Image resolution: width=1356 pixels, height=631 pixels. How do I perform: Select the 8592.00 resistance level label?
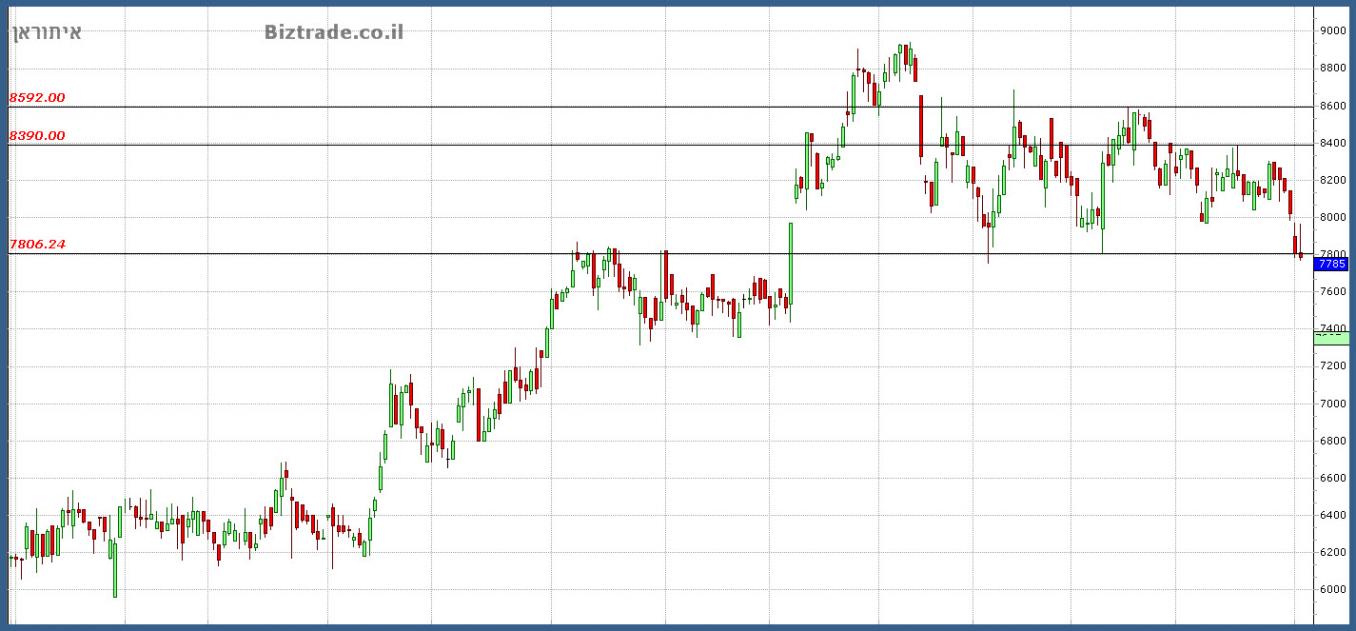(x=37, y=98)
